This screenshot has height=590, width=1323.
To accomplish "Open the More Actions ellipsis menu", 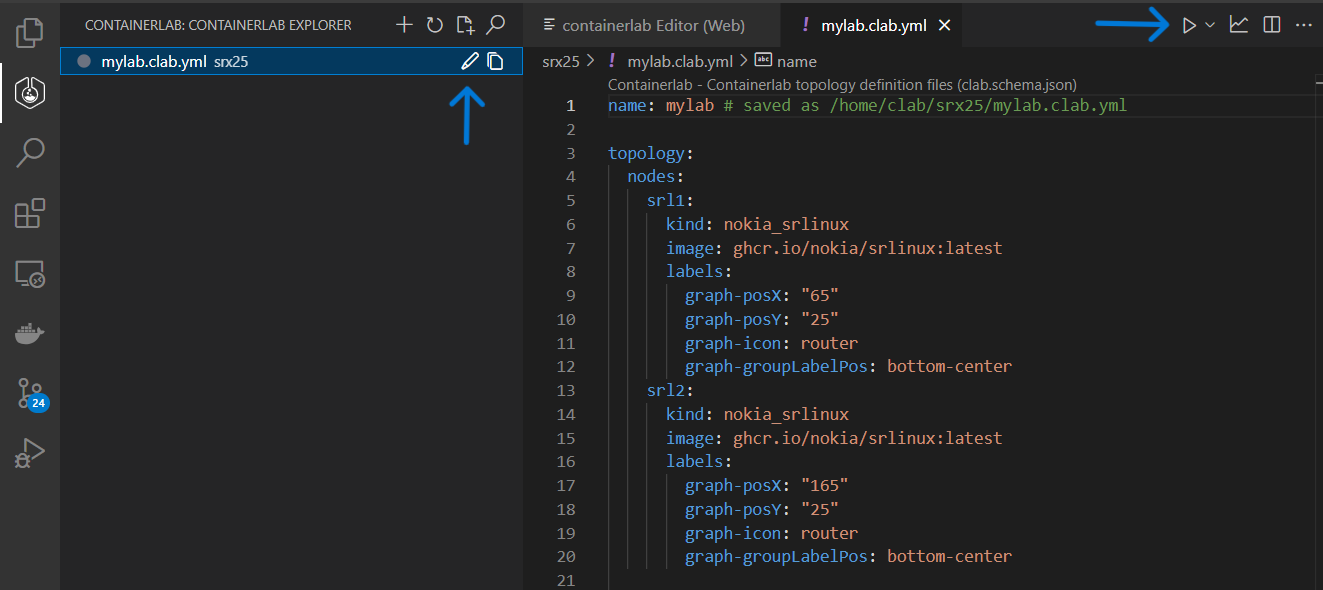I will pos(1303,25).
